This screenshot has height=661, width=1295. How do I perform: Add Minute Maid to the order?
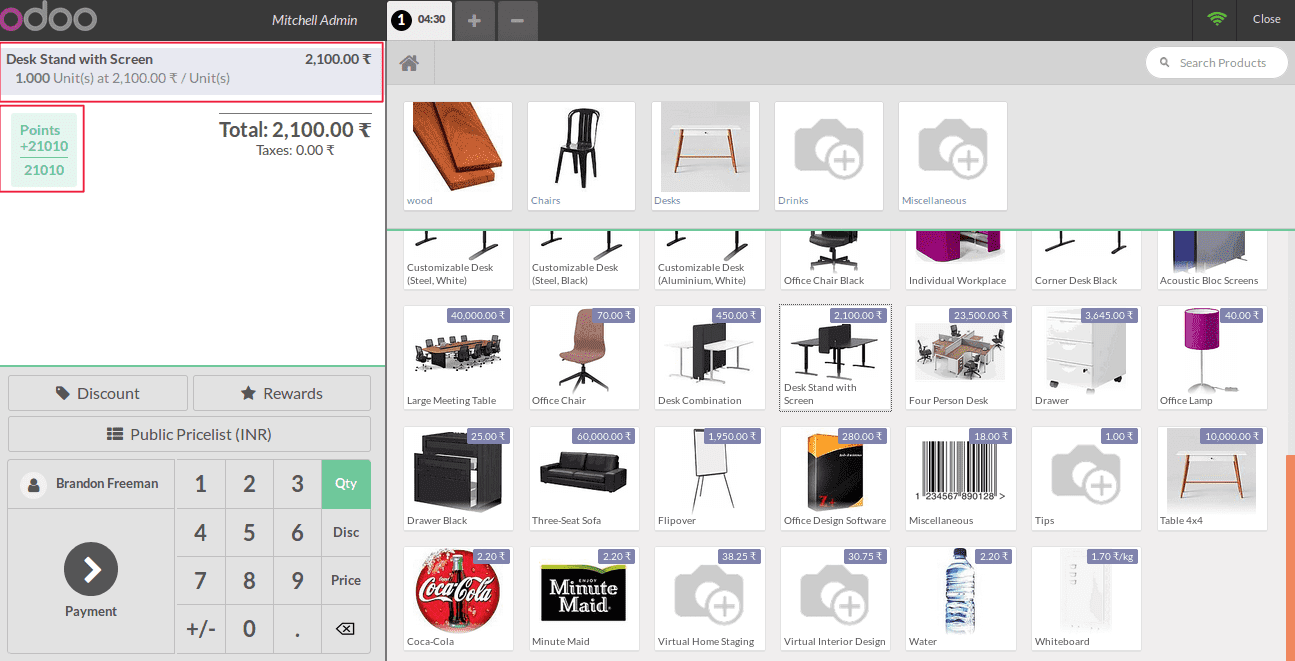(x=584, y=598)
